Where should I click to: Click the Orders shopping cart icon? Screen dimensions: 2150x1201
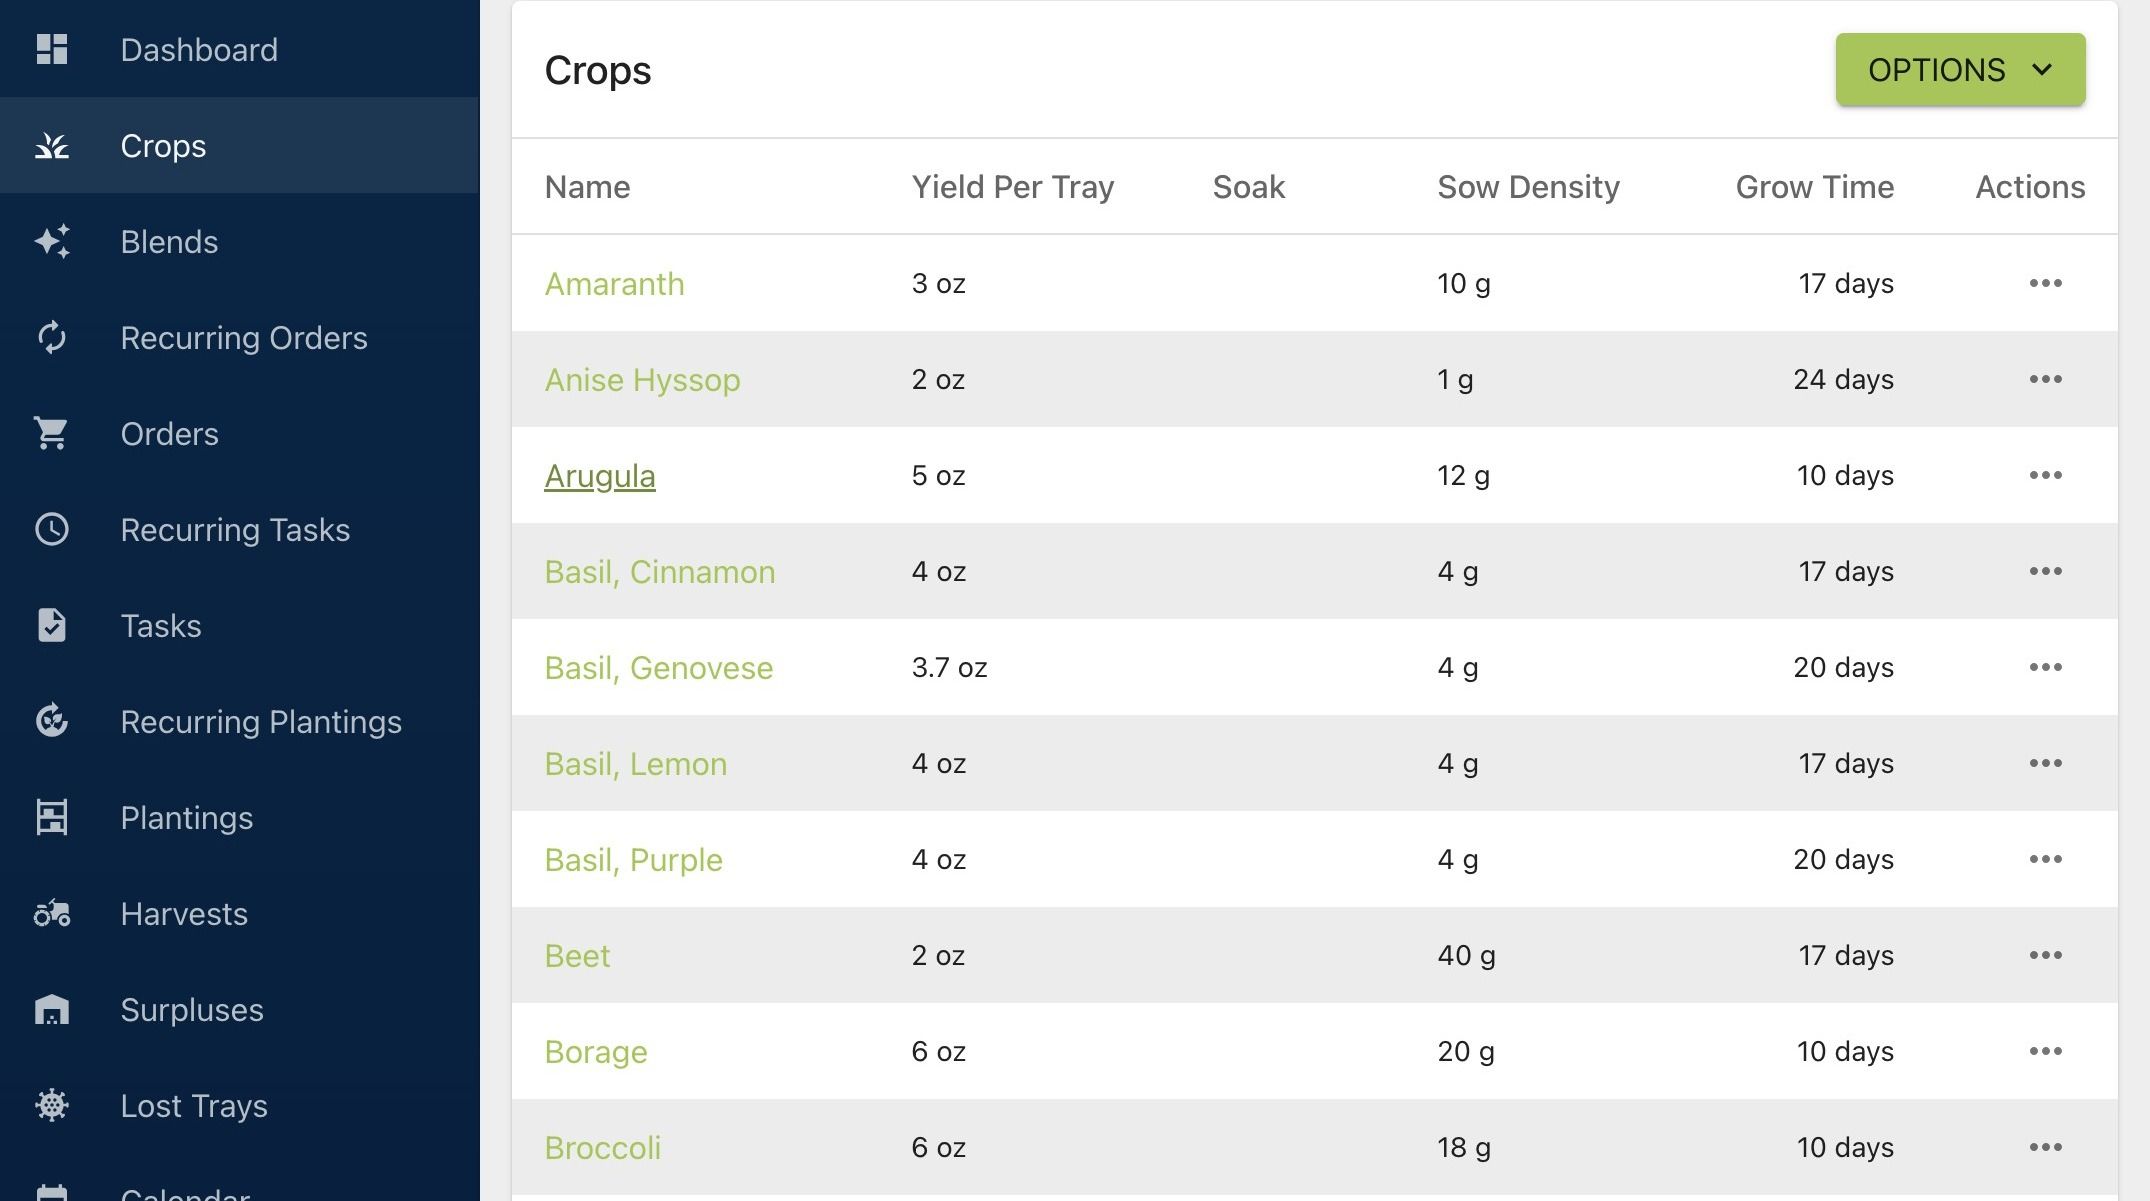coord(51,433)
